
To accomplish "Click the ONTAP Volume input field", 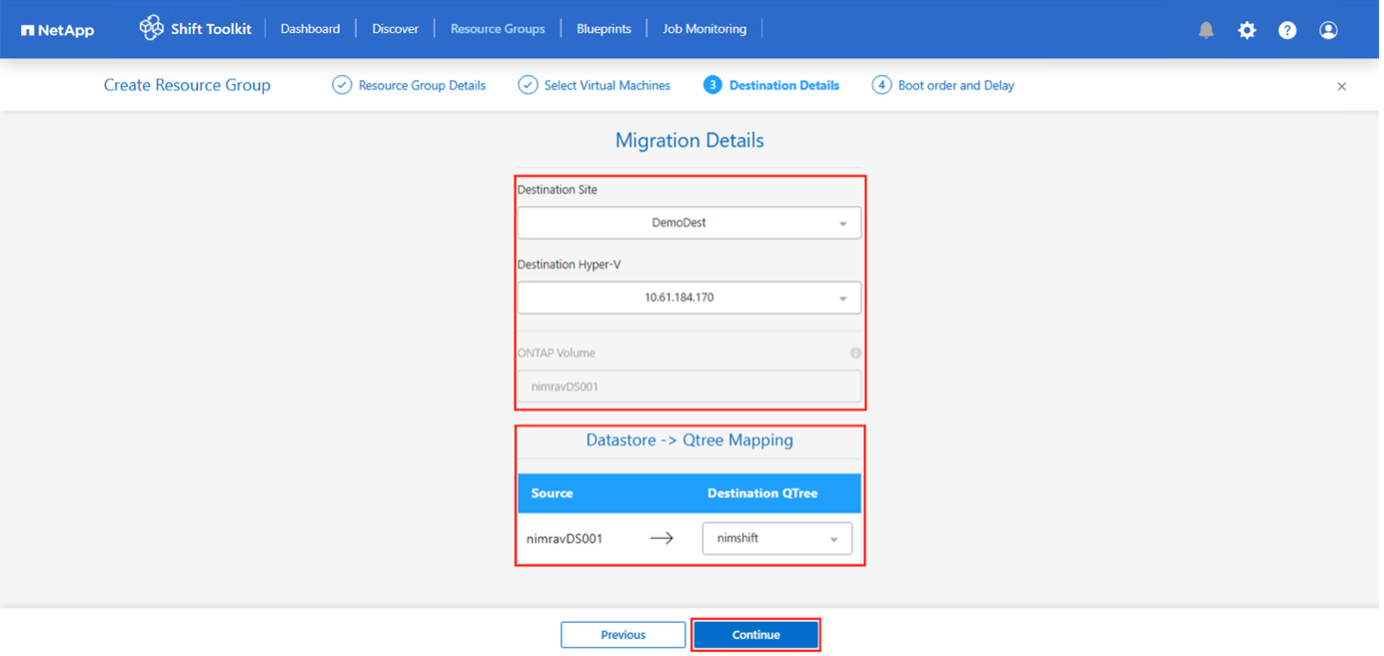I will (x=689, y=387).
